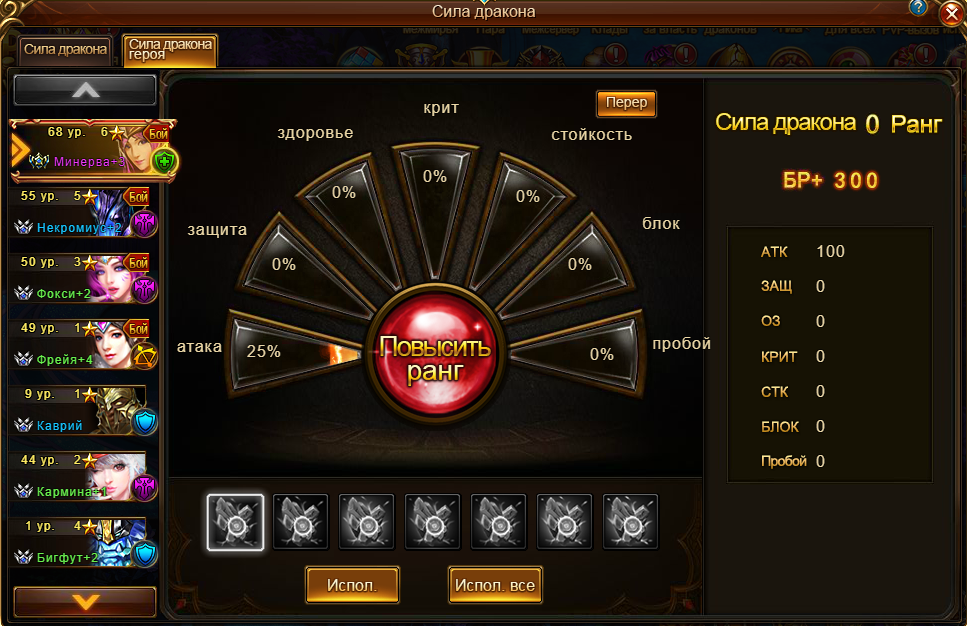This screenshot has height=626, width=967.
Task: Select hero Фокси+2 in the list
Action: tap(83, 279)
